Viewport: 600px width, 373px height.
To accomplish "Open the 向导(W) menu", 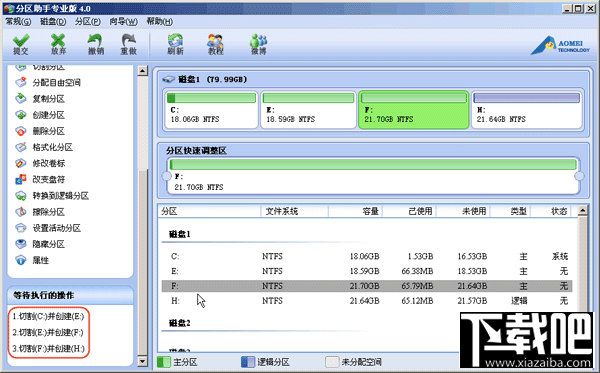I will click(x=123, y=22).
